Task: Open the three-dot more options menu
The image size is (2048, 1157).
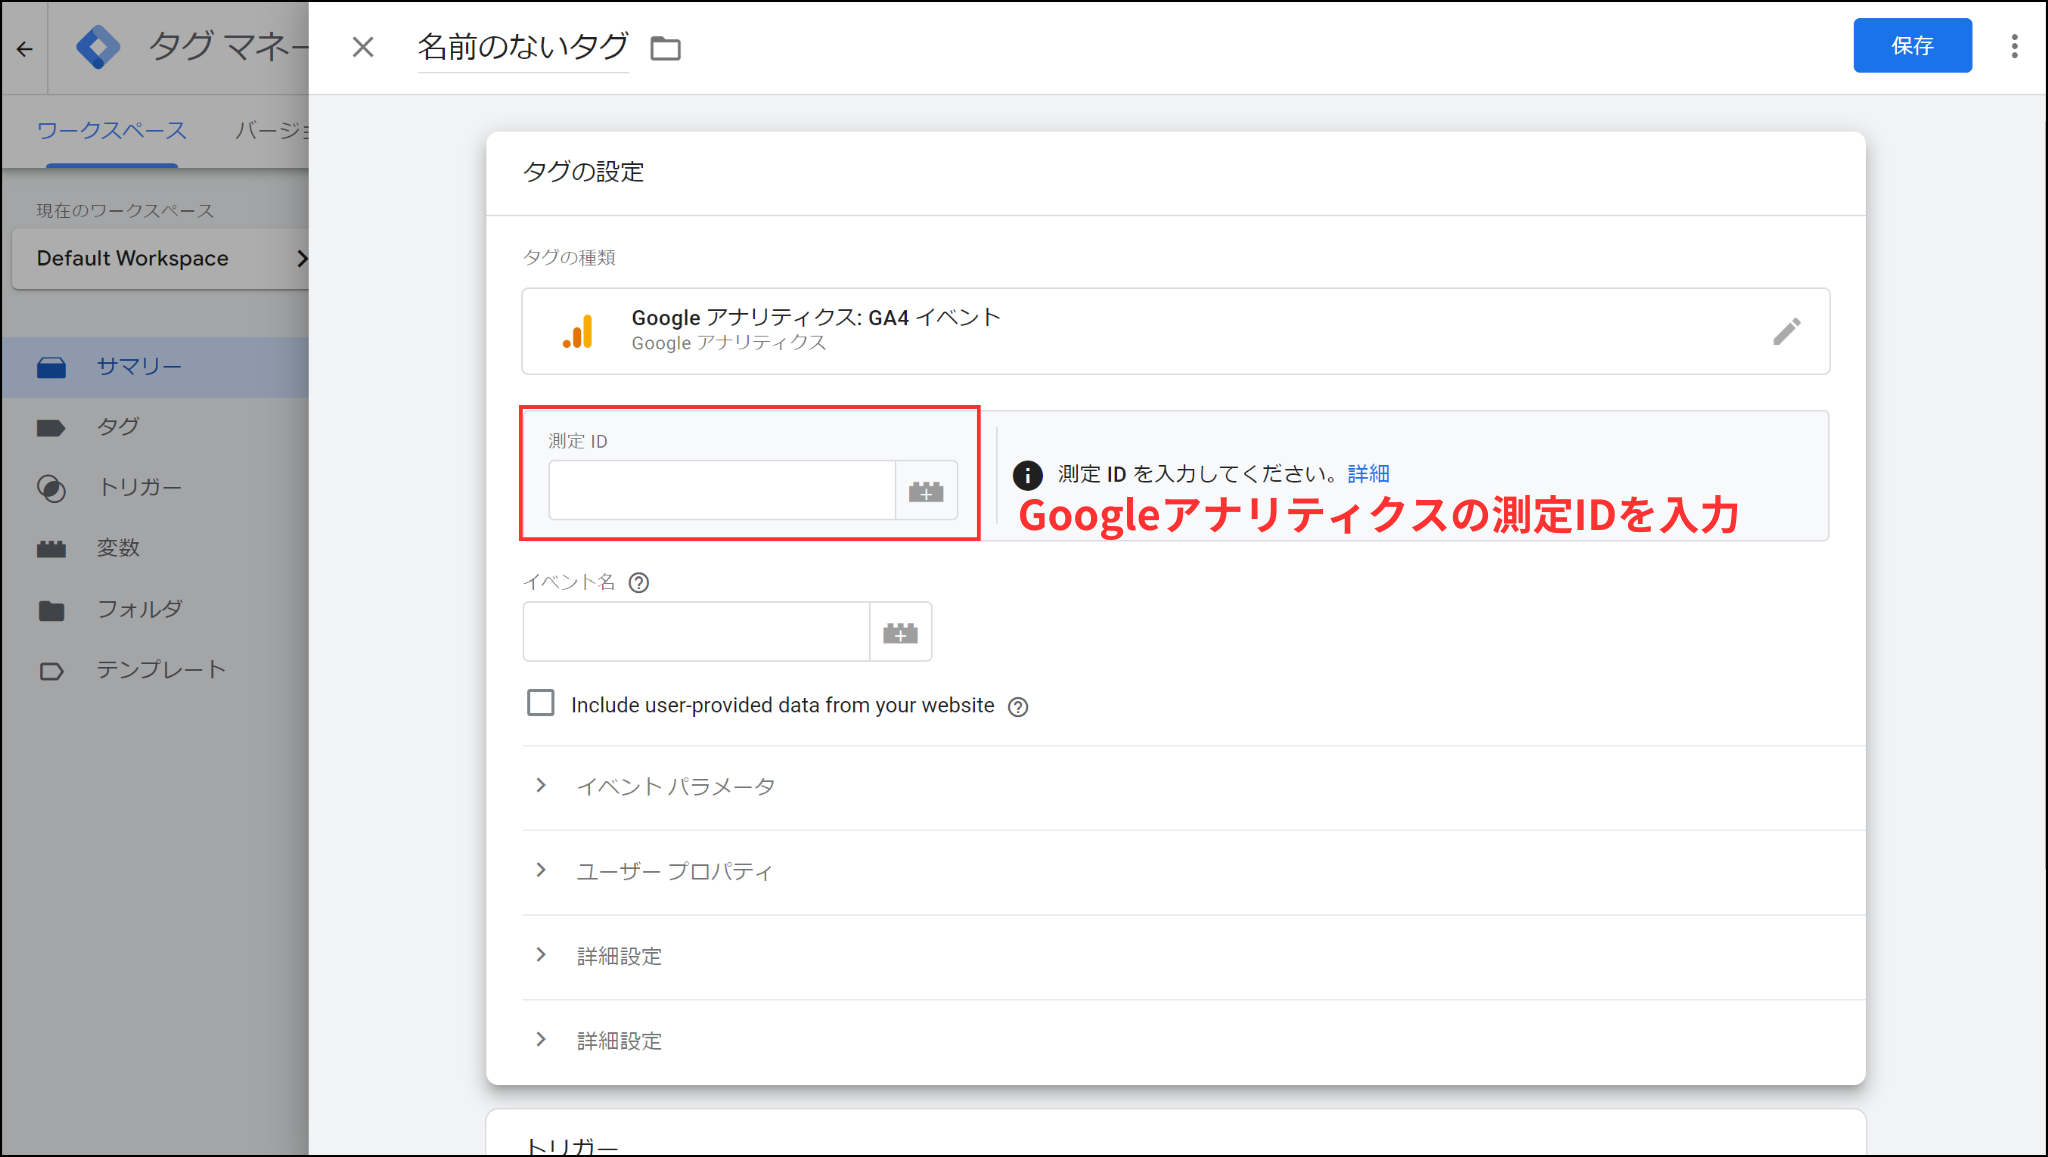Action: pos(2014,46)
